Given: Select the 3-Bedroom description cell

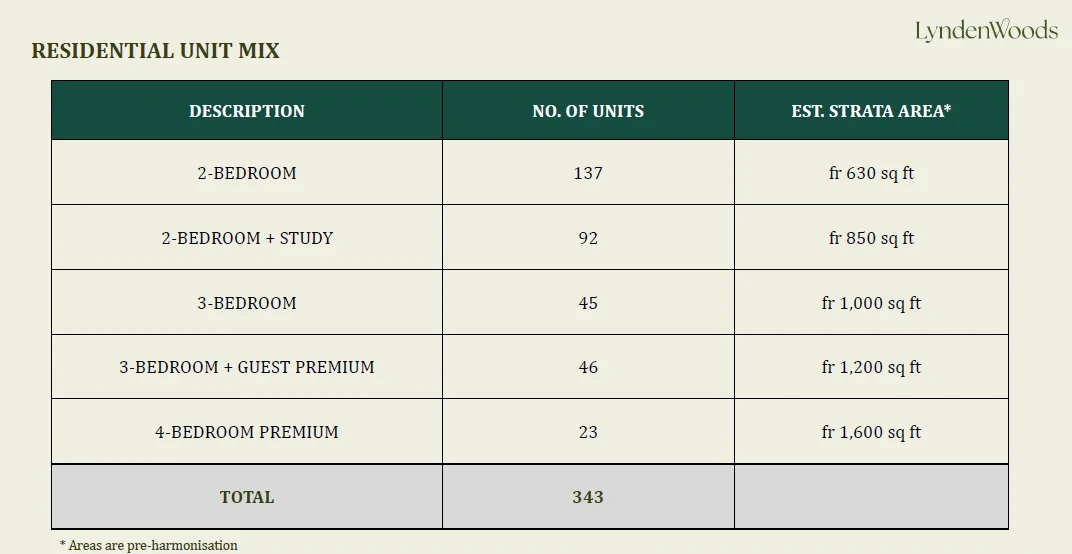Looking at the screenshot, I should [247, 303].
